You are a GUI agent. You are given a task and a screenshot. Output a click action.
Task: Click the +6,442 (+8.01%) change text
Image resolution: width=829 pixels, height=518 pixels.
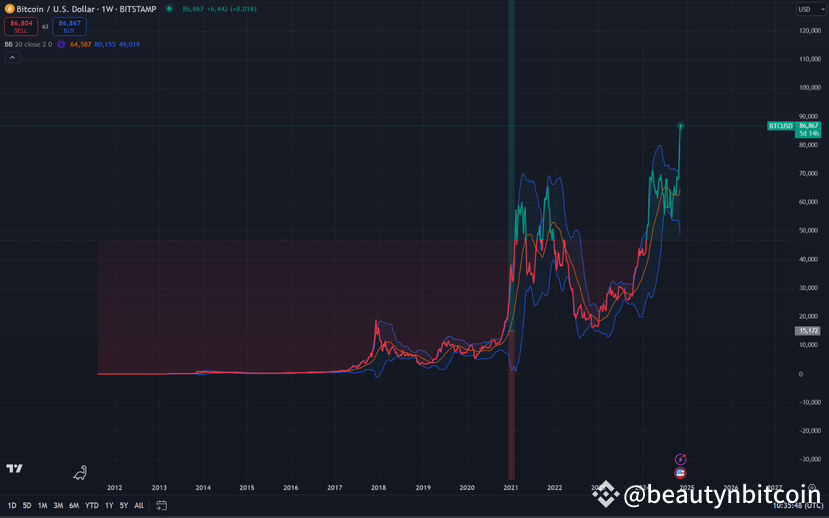coord(232,9)
